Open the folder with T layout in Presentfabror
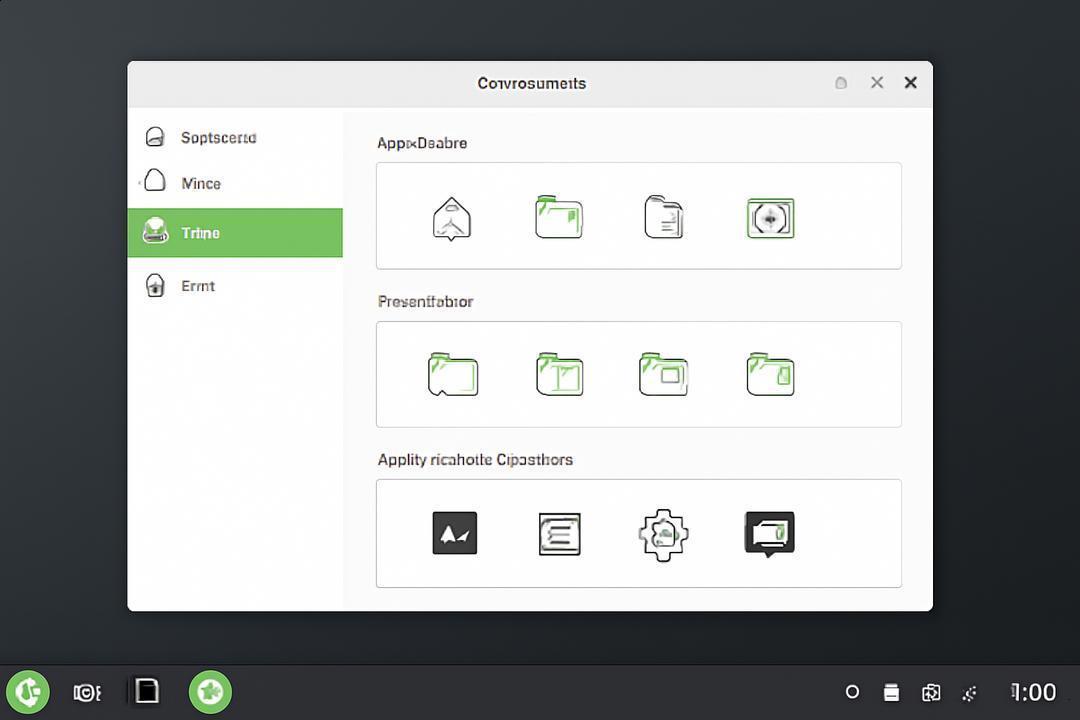This screenshot has width=1080, height=720. click(559, 374)
